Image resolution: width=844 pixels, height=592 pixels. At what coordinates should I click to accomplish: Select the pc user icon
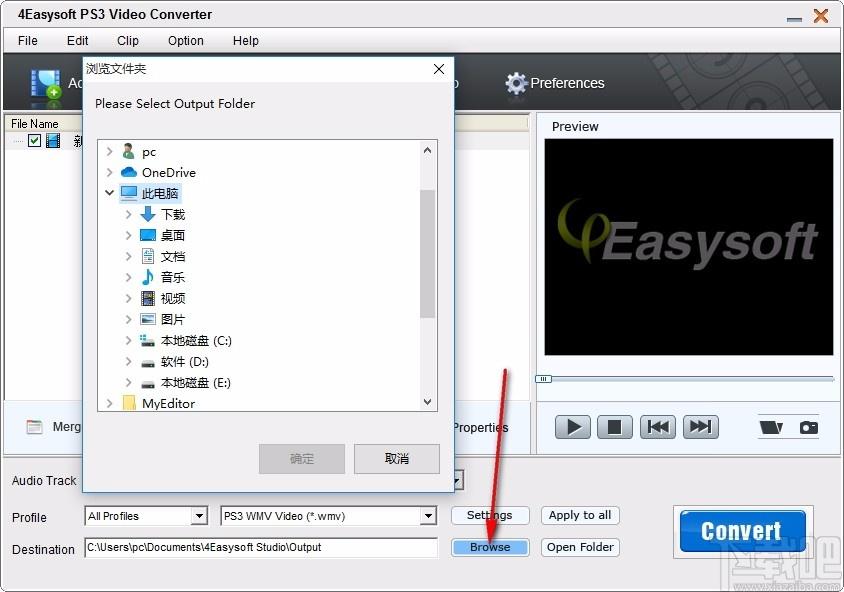tap(128, 152)
